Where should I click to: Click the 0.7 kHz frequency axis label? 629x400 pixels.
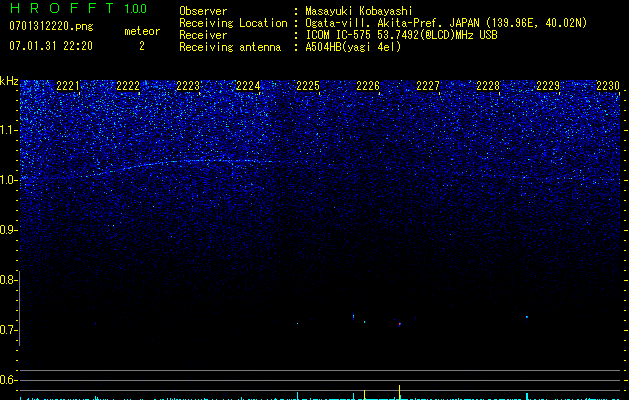click(x=9, y=330)
